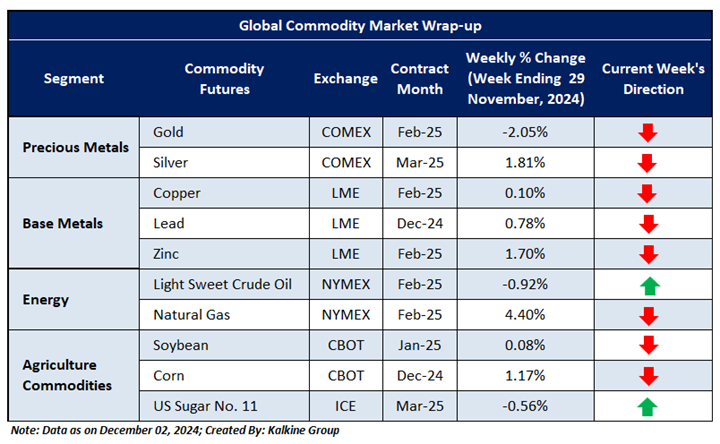Viewport: 720px width, 444px height.
Task: Select the Light Sweet Crude Oil cell
Action: click(222, 284)
